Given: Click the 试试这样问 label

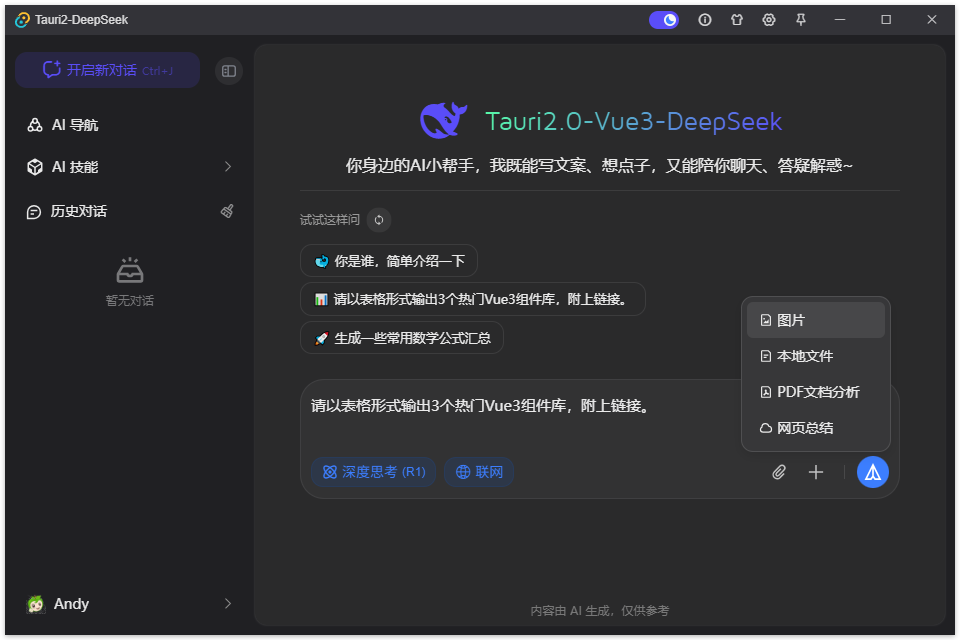Looking at the screenshot, I should [329, 220].
